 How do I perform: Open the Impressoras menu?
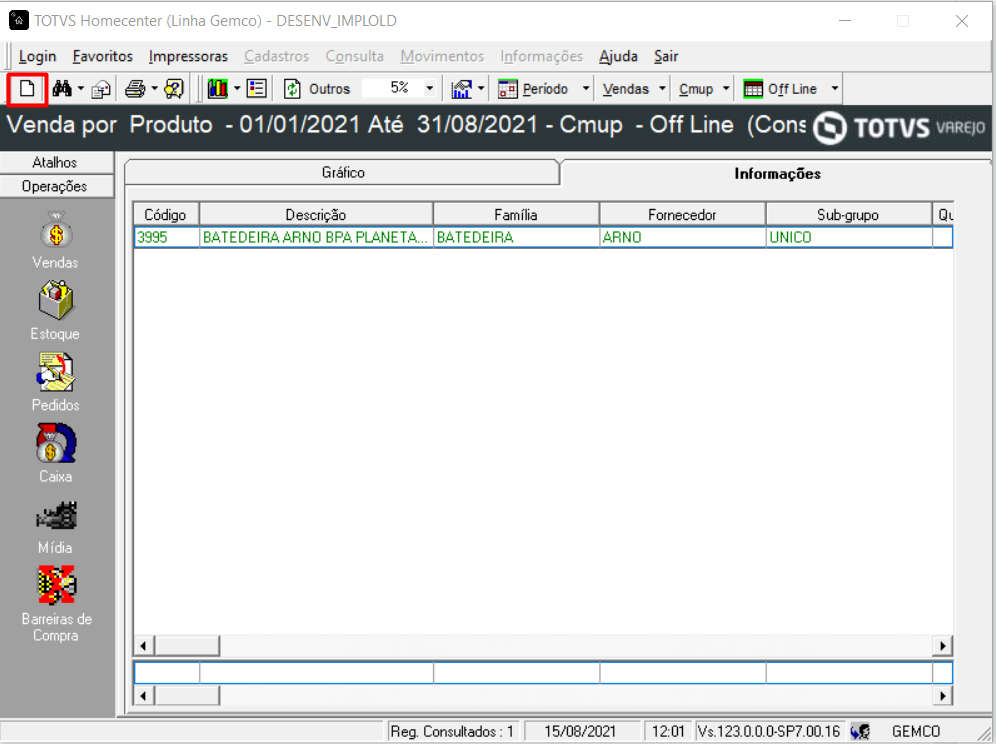pyautogui.click(x=188, y=57)
